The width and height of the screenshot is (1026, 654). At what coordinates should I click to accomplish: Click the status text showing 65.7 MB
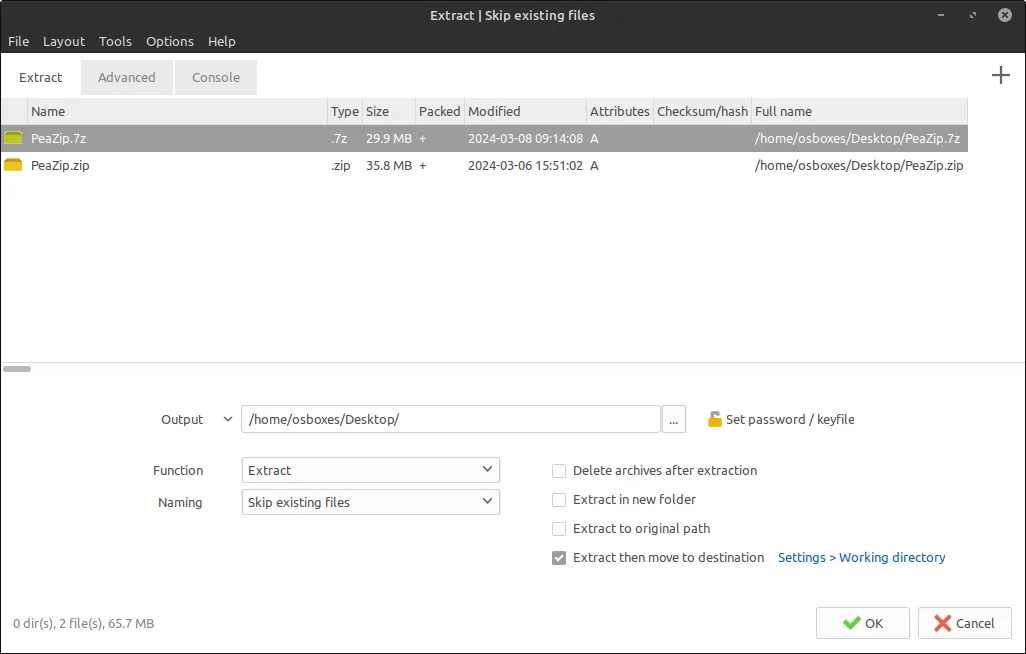(84, 624)
